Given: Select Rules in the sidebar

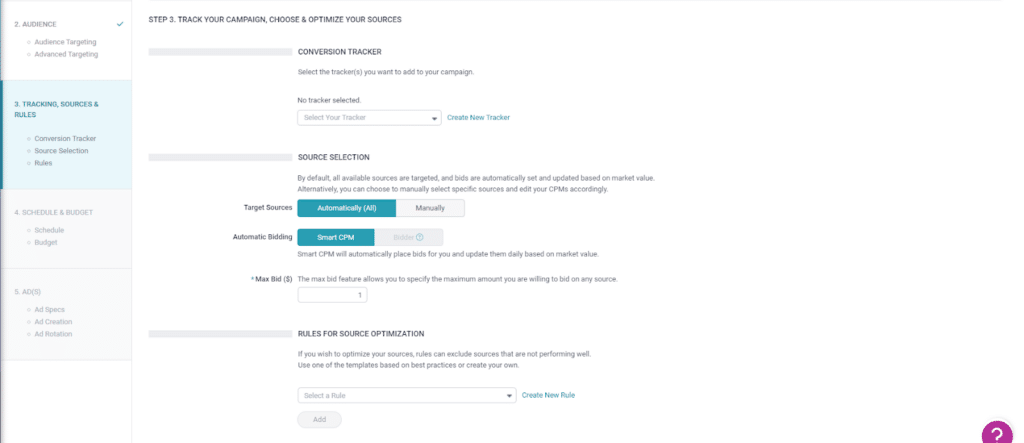Looking at the screenshot, I should pyautogui.click(x=43, y=162).
